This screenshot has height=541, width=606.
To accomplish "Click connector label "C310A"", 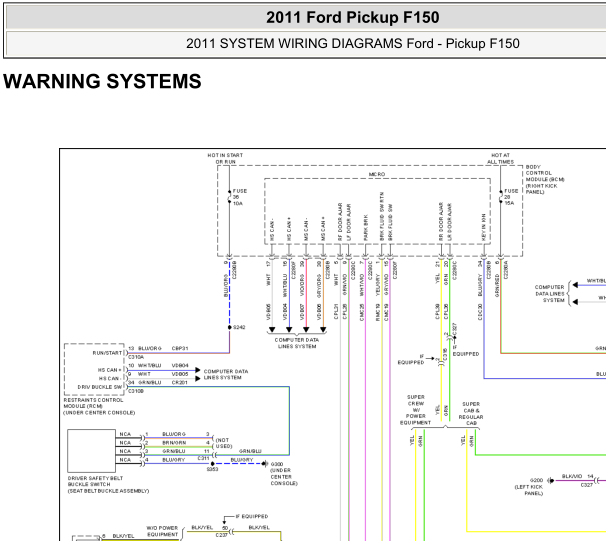I will pyautogui.click(x=136, y=357).
